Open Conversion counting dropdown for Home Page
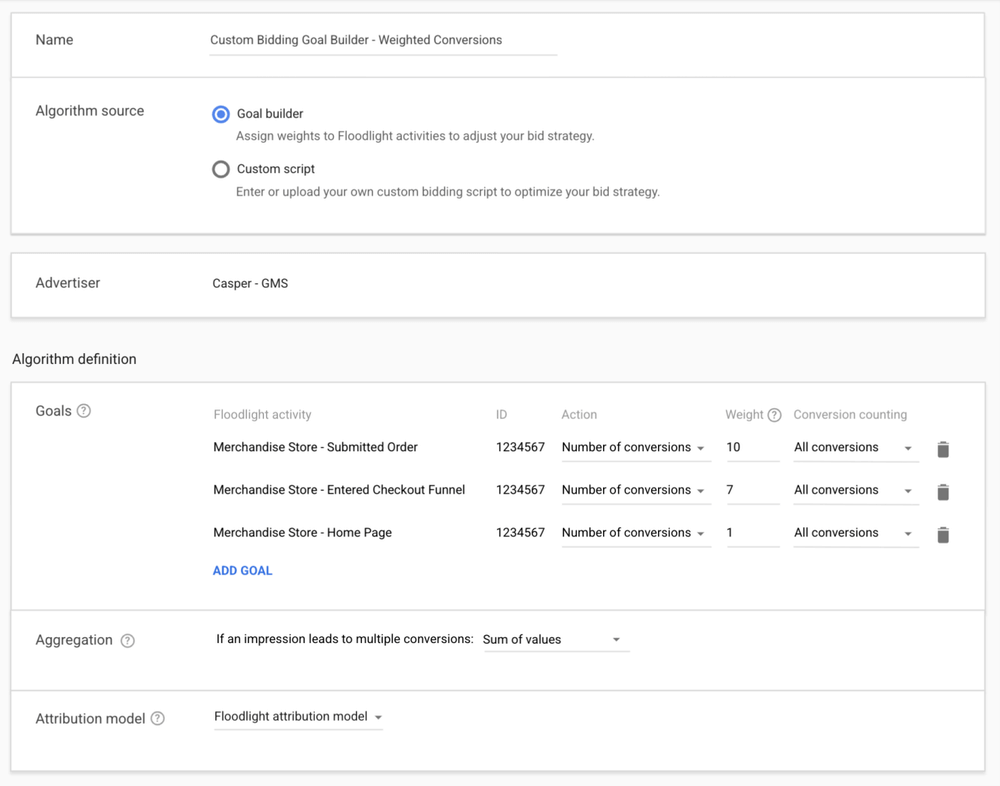The width and height of the screenshot is (1000, 786). click(x=854, y=533)
